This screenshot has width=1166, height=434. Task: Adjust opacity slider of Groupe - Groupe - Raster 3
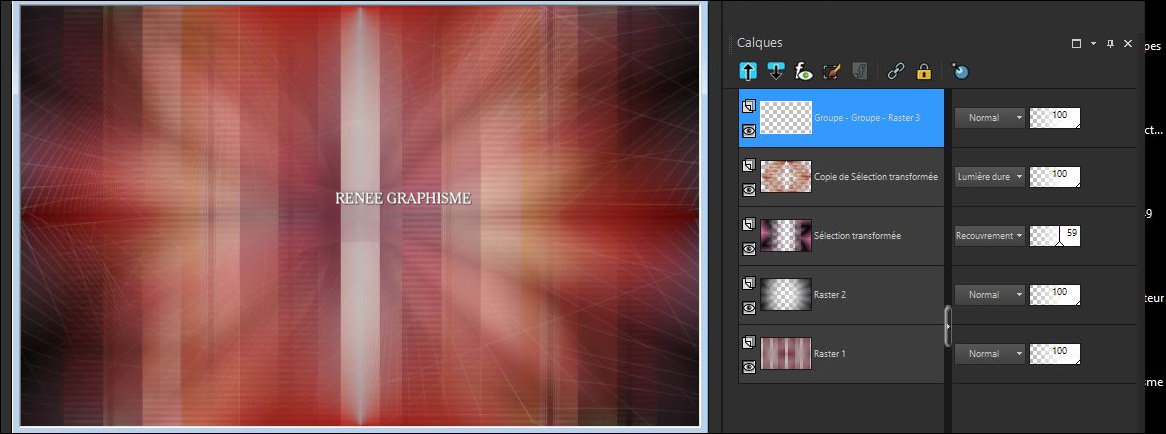1054,117
